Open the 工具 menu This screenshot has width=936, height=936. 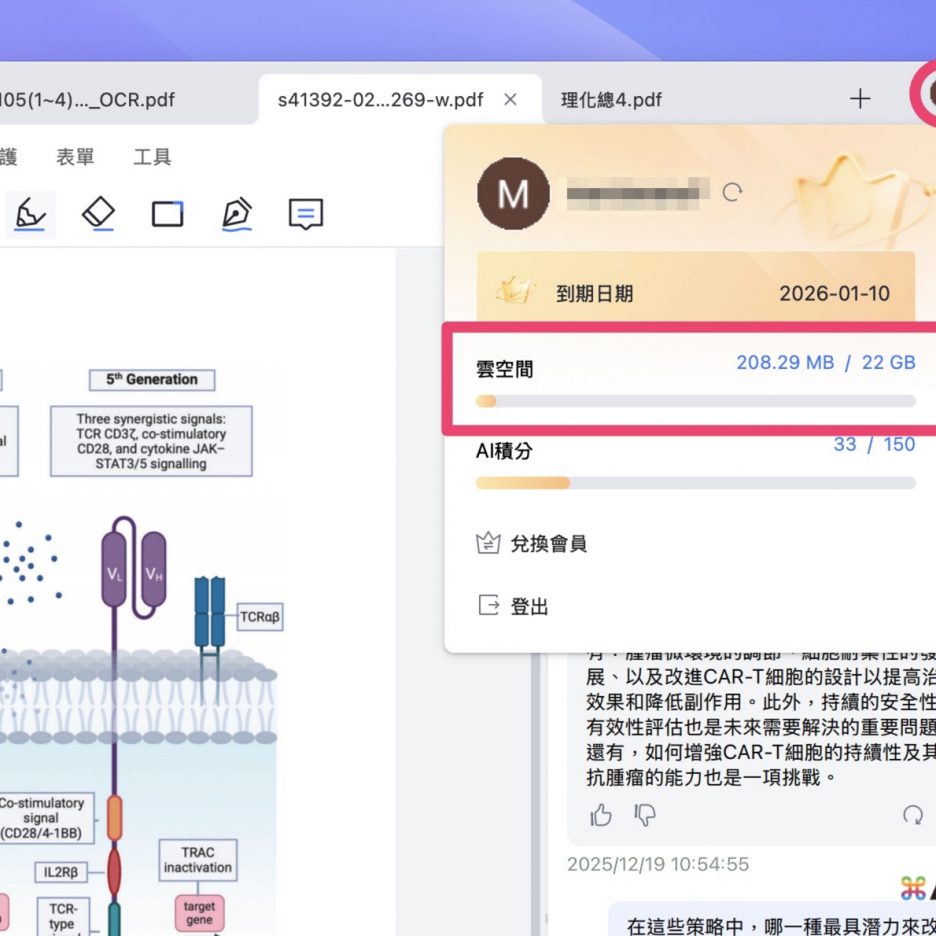152,157
